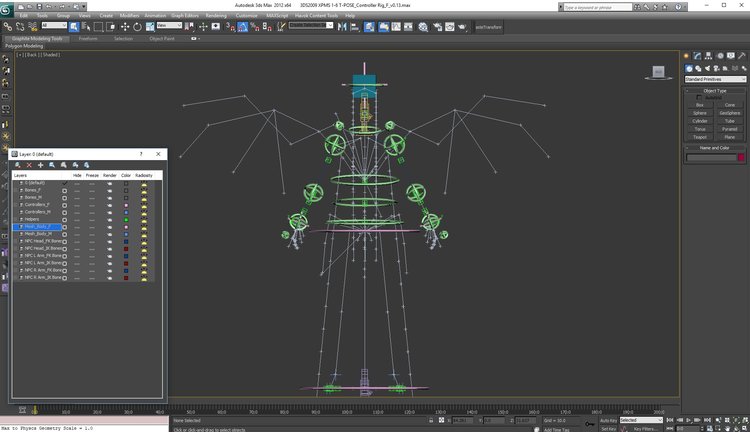This screenshot has height=432, width=750.
Task: Click the Sphere primitive button
Action: click(700, 113)
